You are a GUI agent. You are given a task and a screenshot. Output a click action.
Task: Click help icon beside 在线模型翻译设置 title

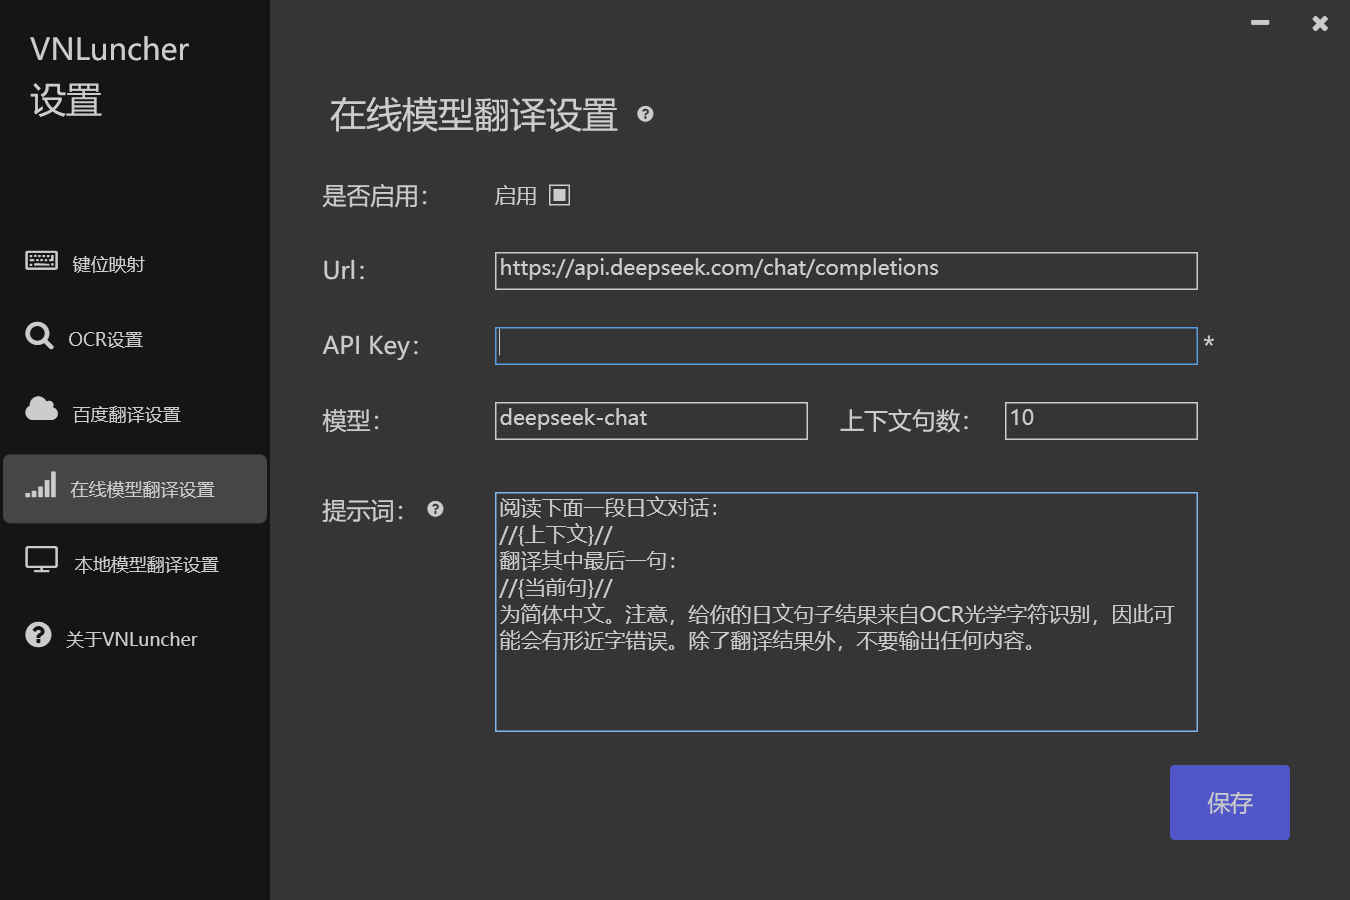[x=645, y=114]
